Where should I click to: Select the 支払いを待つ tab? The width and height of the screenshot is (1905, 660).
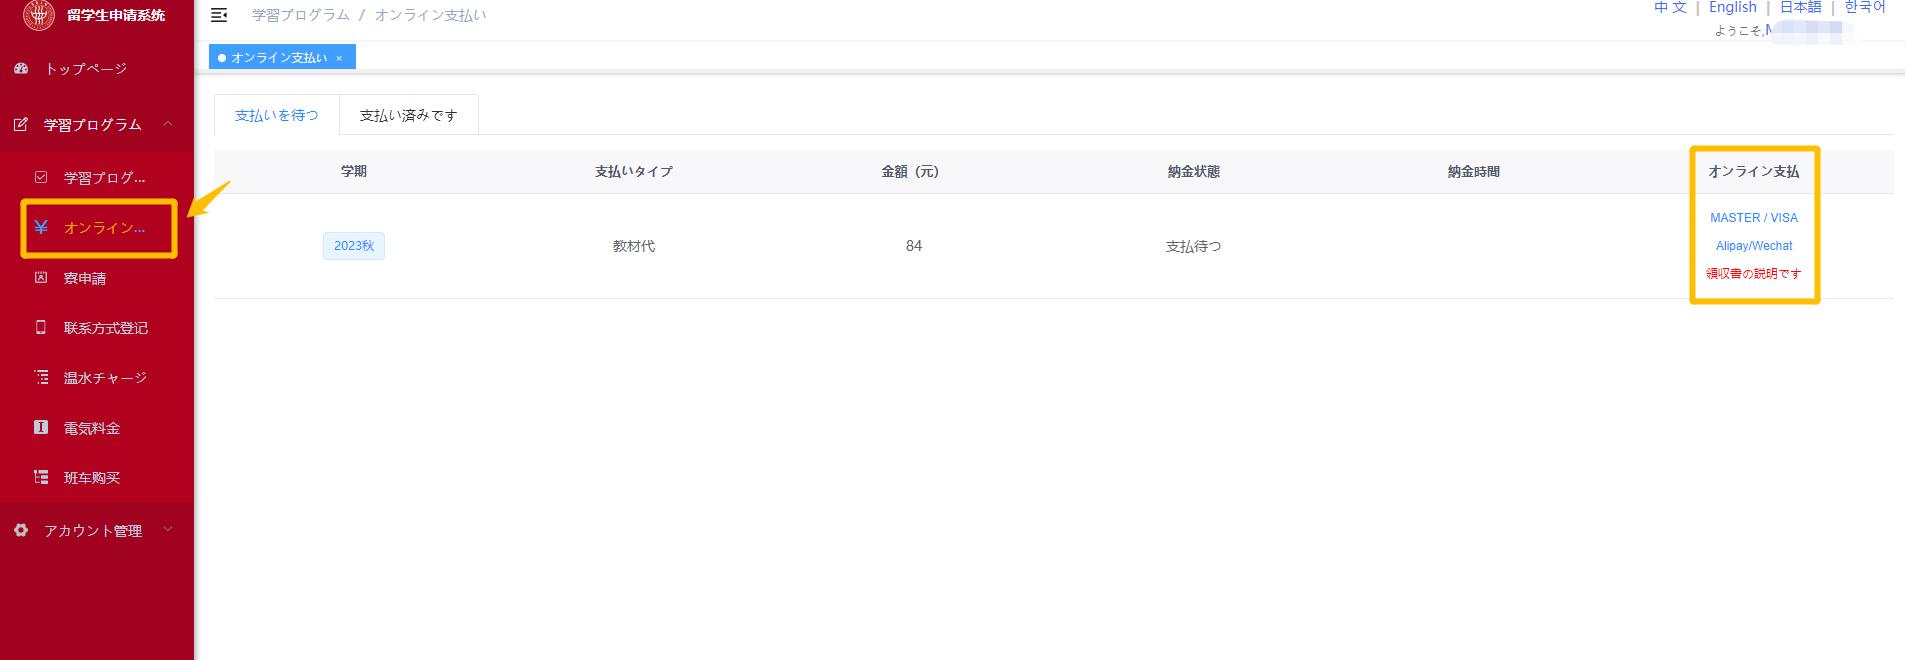pyautogui.click(x=277, y=116)
